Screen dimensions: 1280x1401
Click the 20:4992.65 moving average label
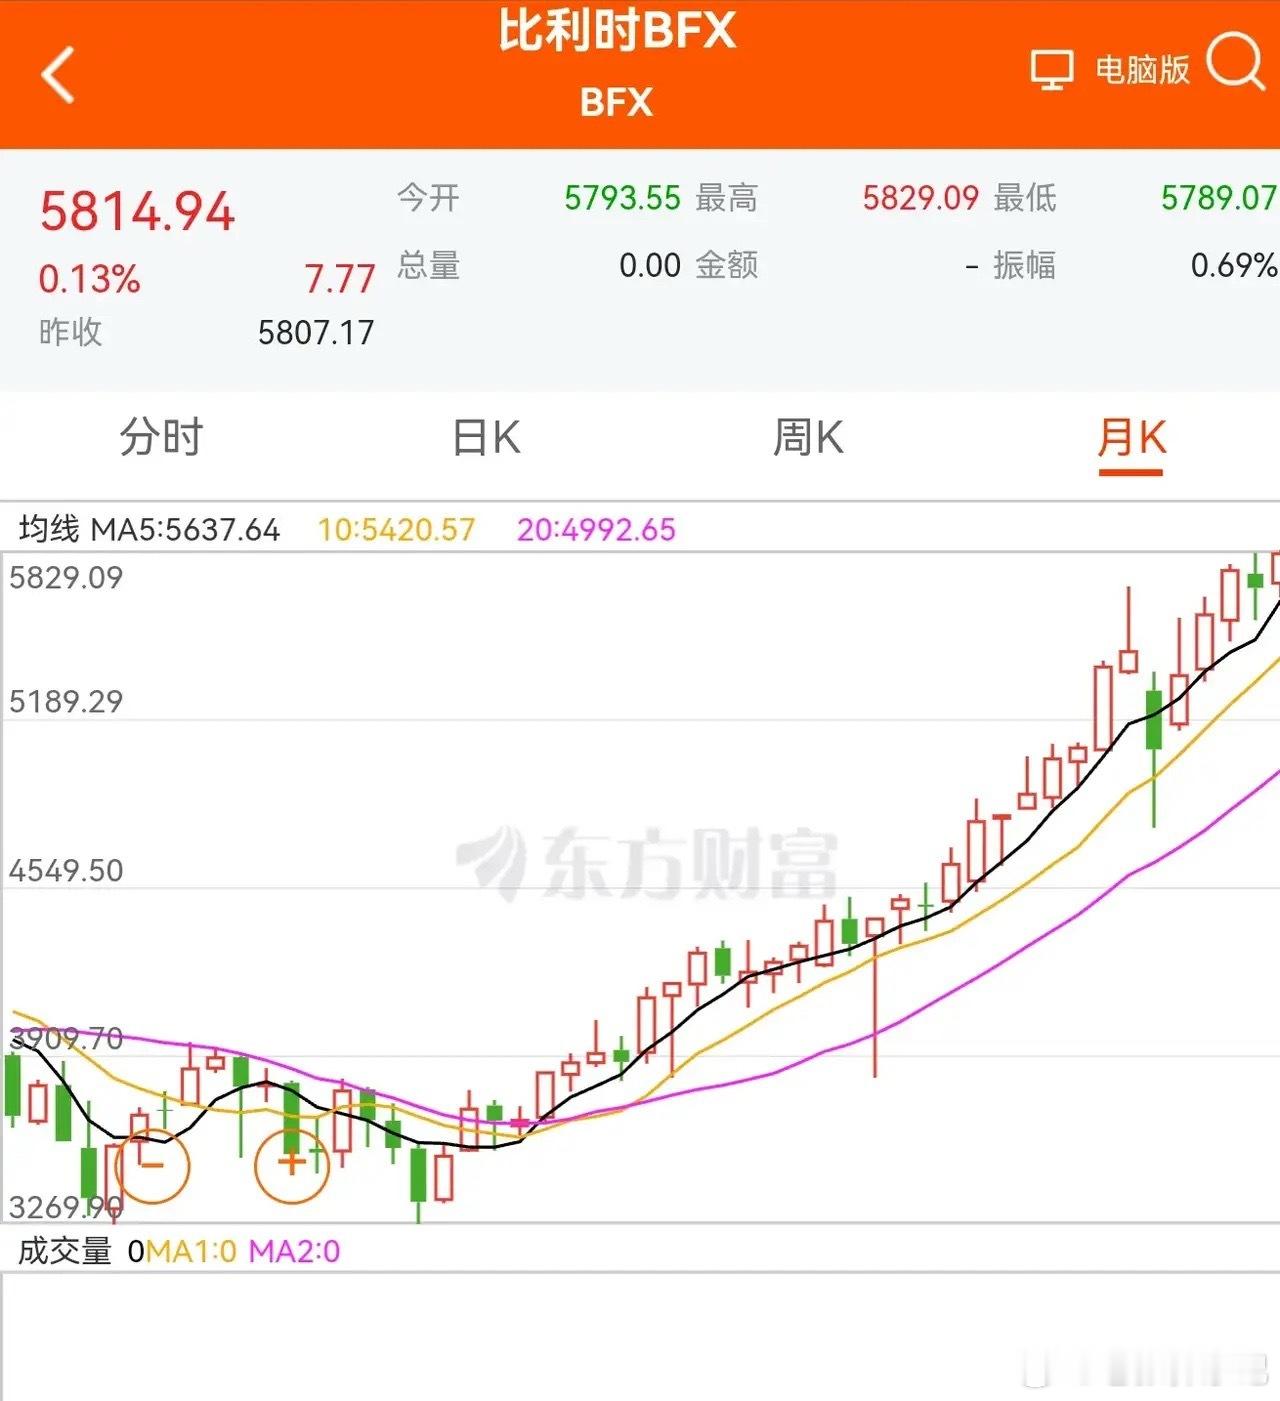coord(596,529)
